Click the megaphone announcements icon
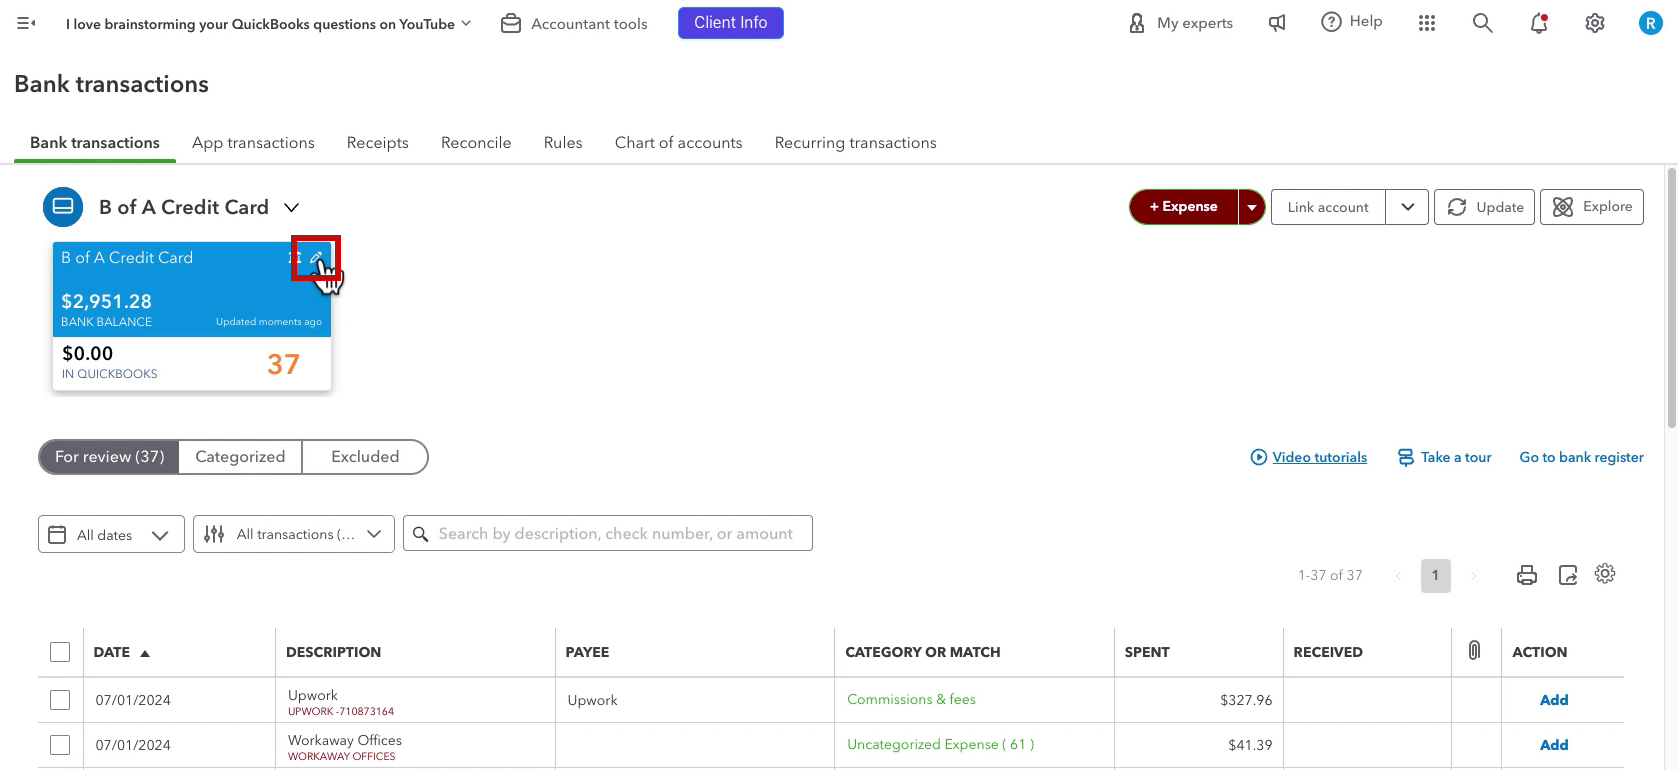Viewport: 1678px width, 770px height. [x=1277, y=23]
